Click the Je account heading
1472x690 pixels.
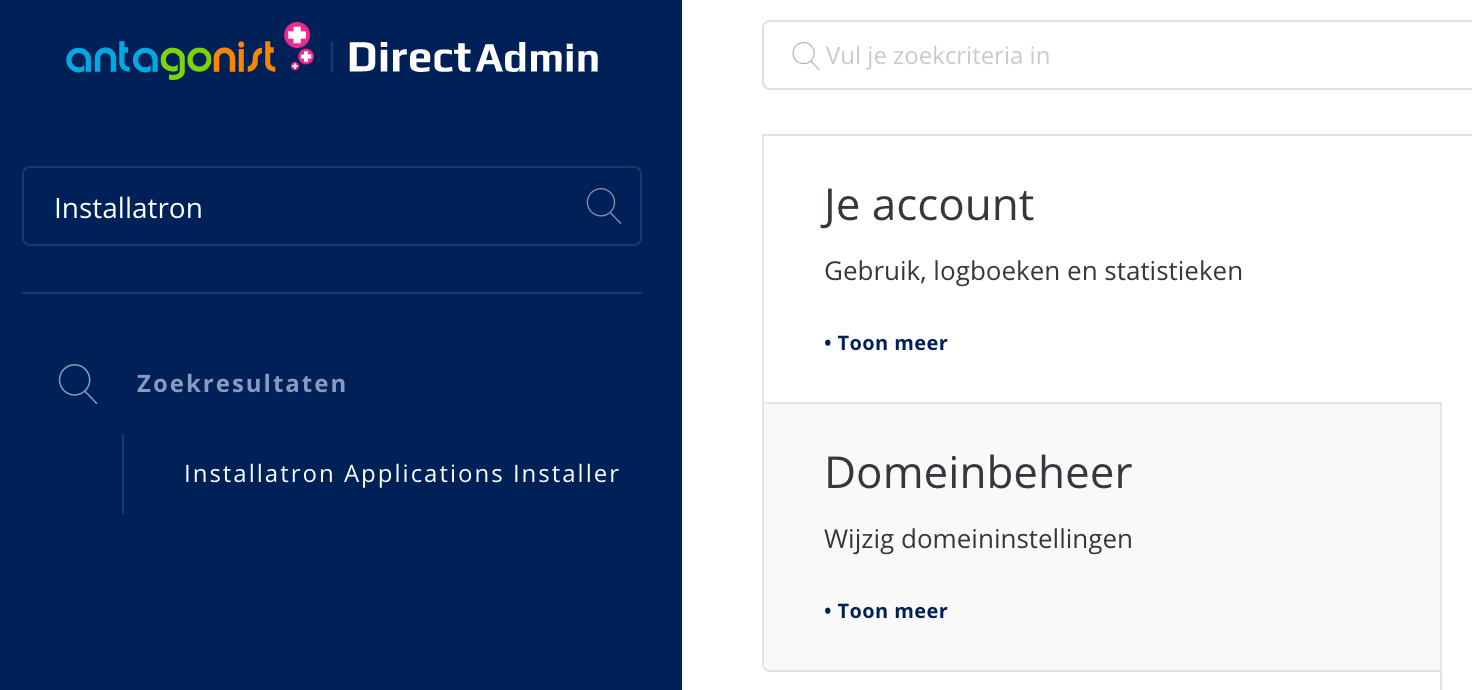coord(929,206)
